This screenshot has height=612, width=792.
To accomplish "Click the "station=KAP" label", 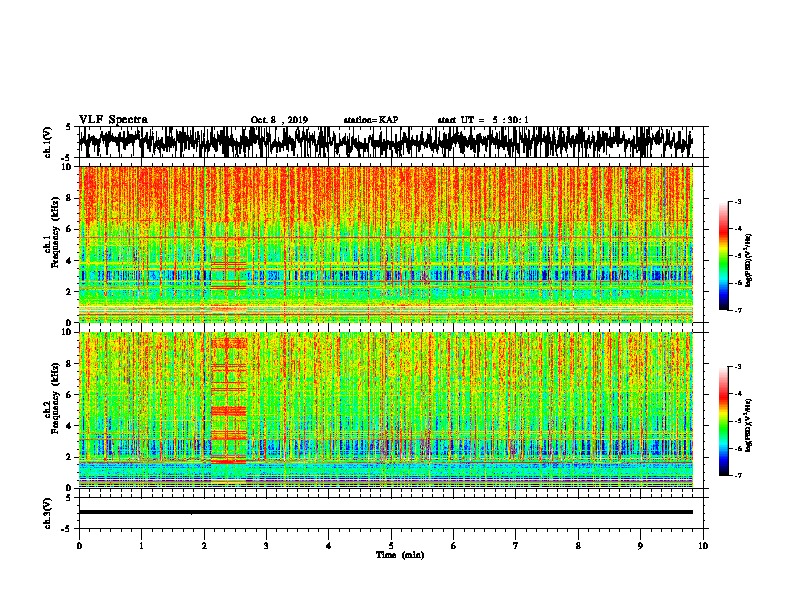I will coord(371,120).
